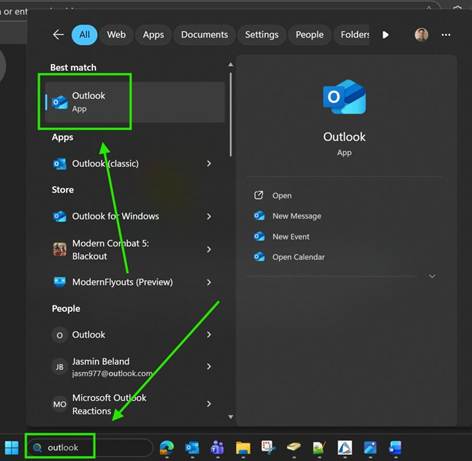Open the three-dot more options menu
The height and width of the screenshot is (461, 472).
pyautogui.click(x=446, y=35)
